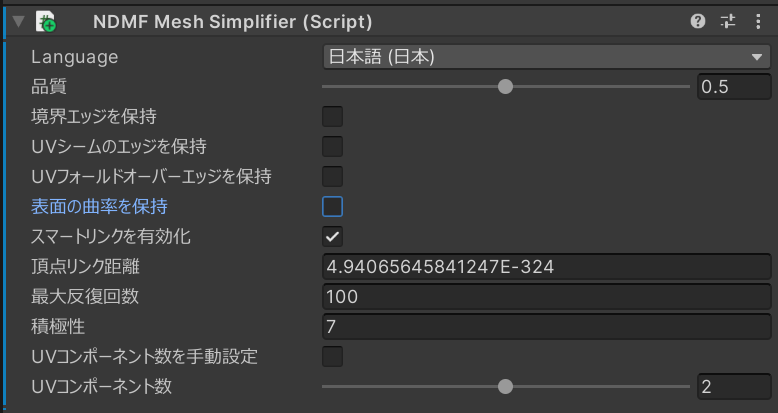
Task: Open the component help reference icon
Action: pyautogui.click(x=698, y=21)
